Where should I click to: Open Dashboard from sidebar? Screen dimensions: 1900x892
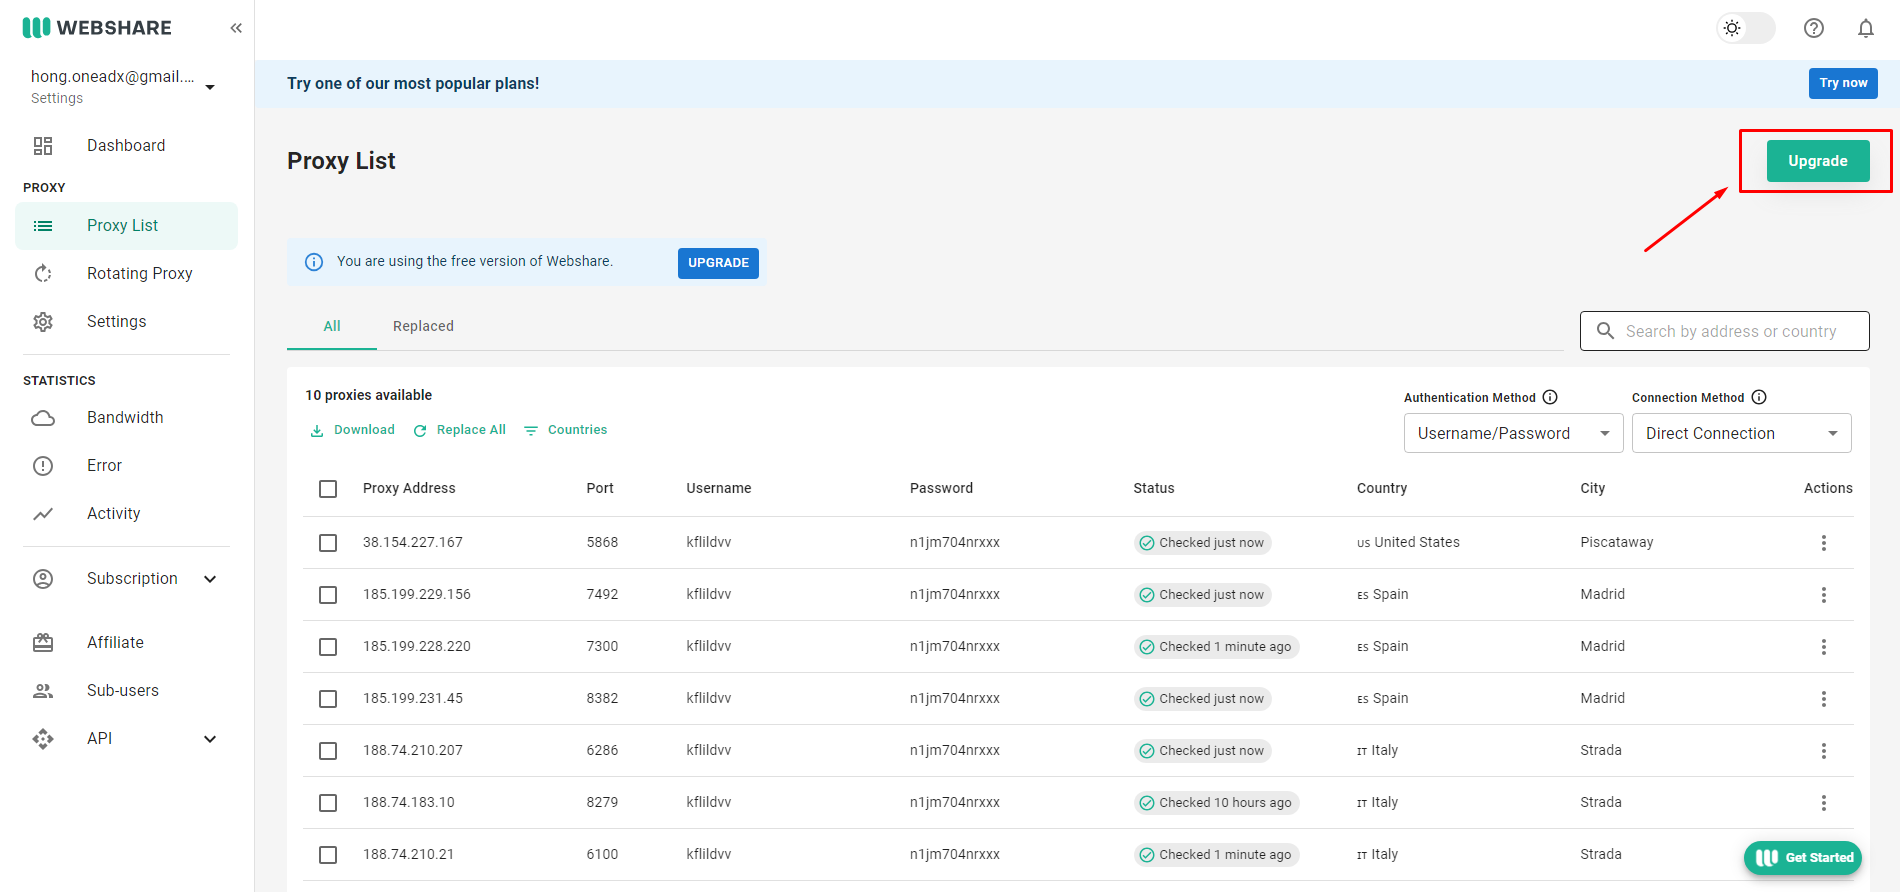pos(126,146)
